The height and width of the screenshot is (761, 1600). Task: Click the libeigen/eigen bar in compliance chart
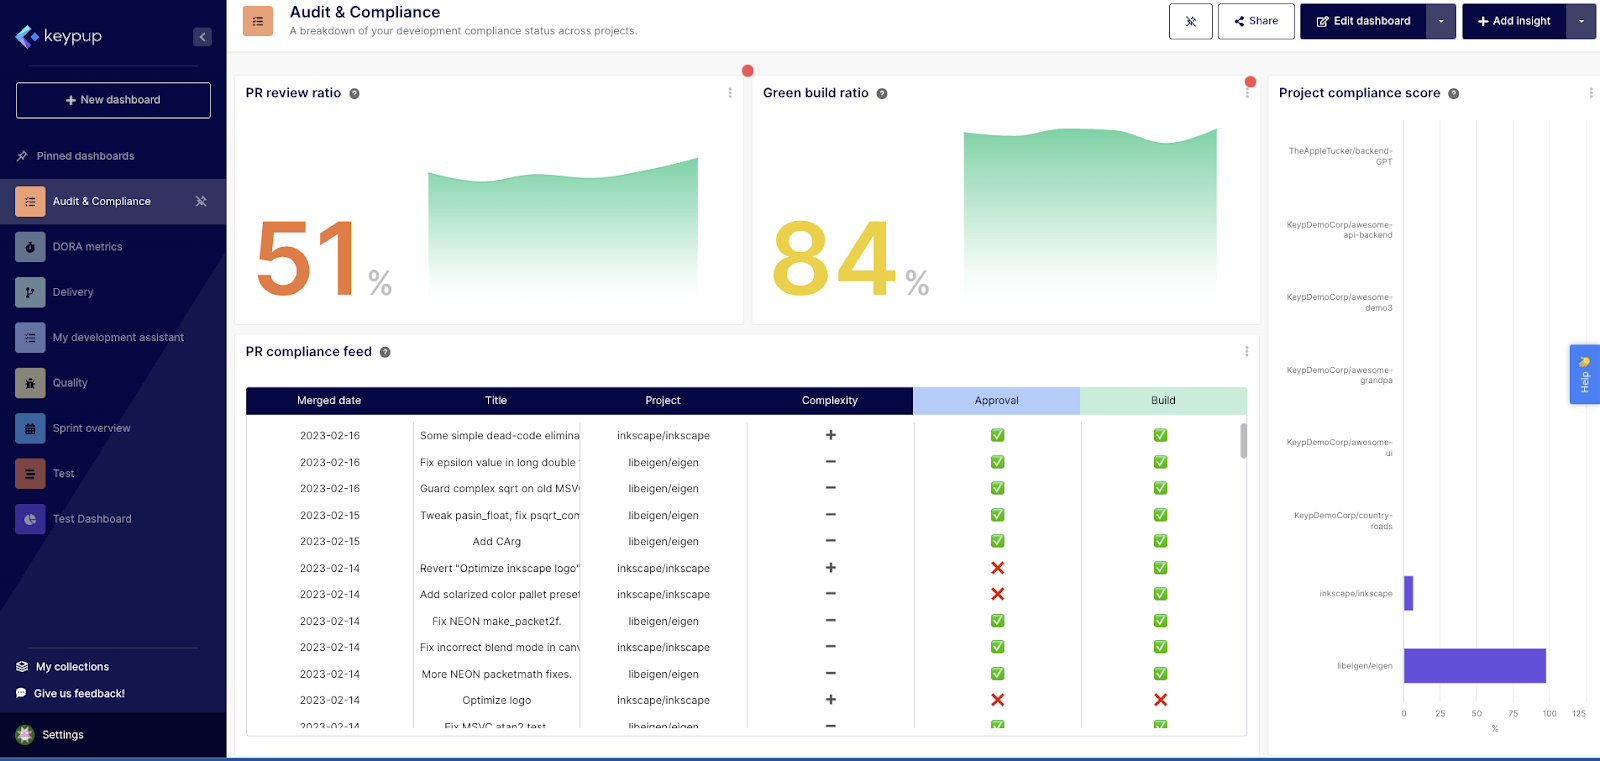pyautogui.click(x=1474, y=666)
